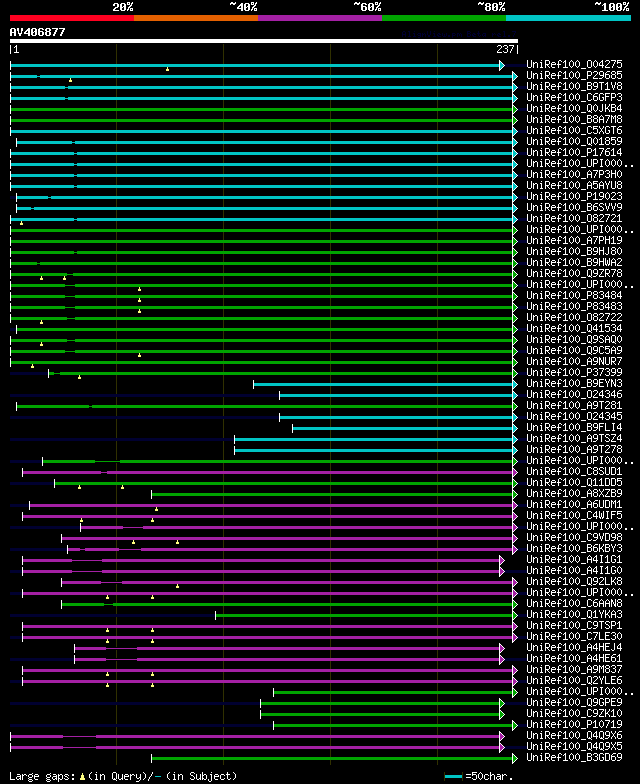Click the UniRef100_A7PH19 text
Screen dimensions: 640x784
574,240
